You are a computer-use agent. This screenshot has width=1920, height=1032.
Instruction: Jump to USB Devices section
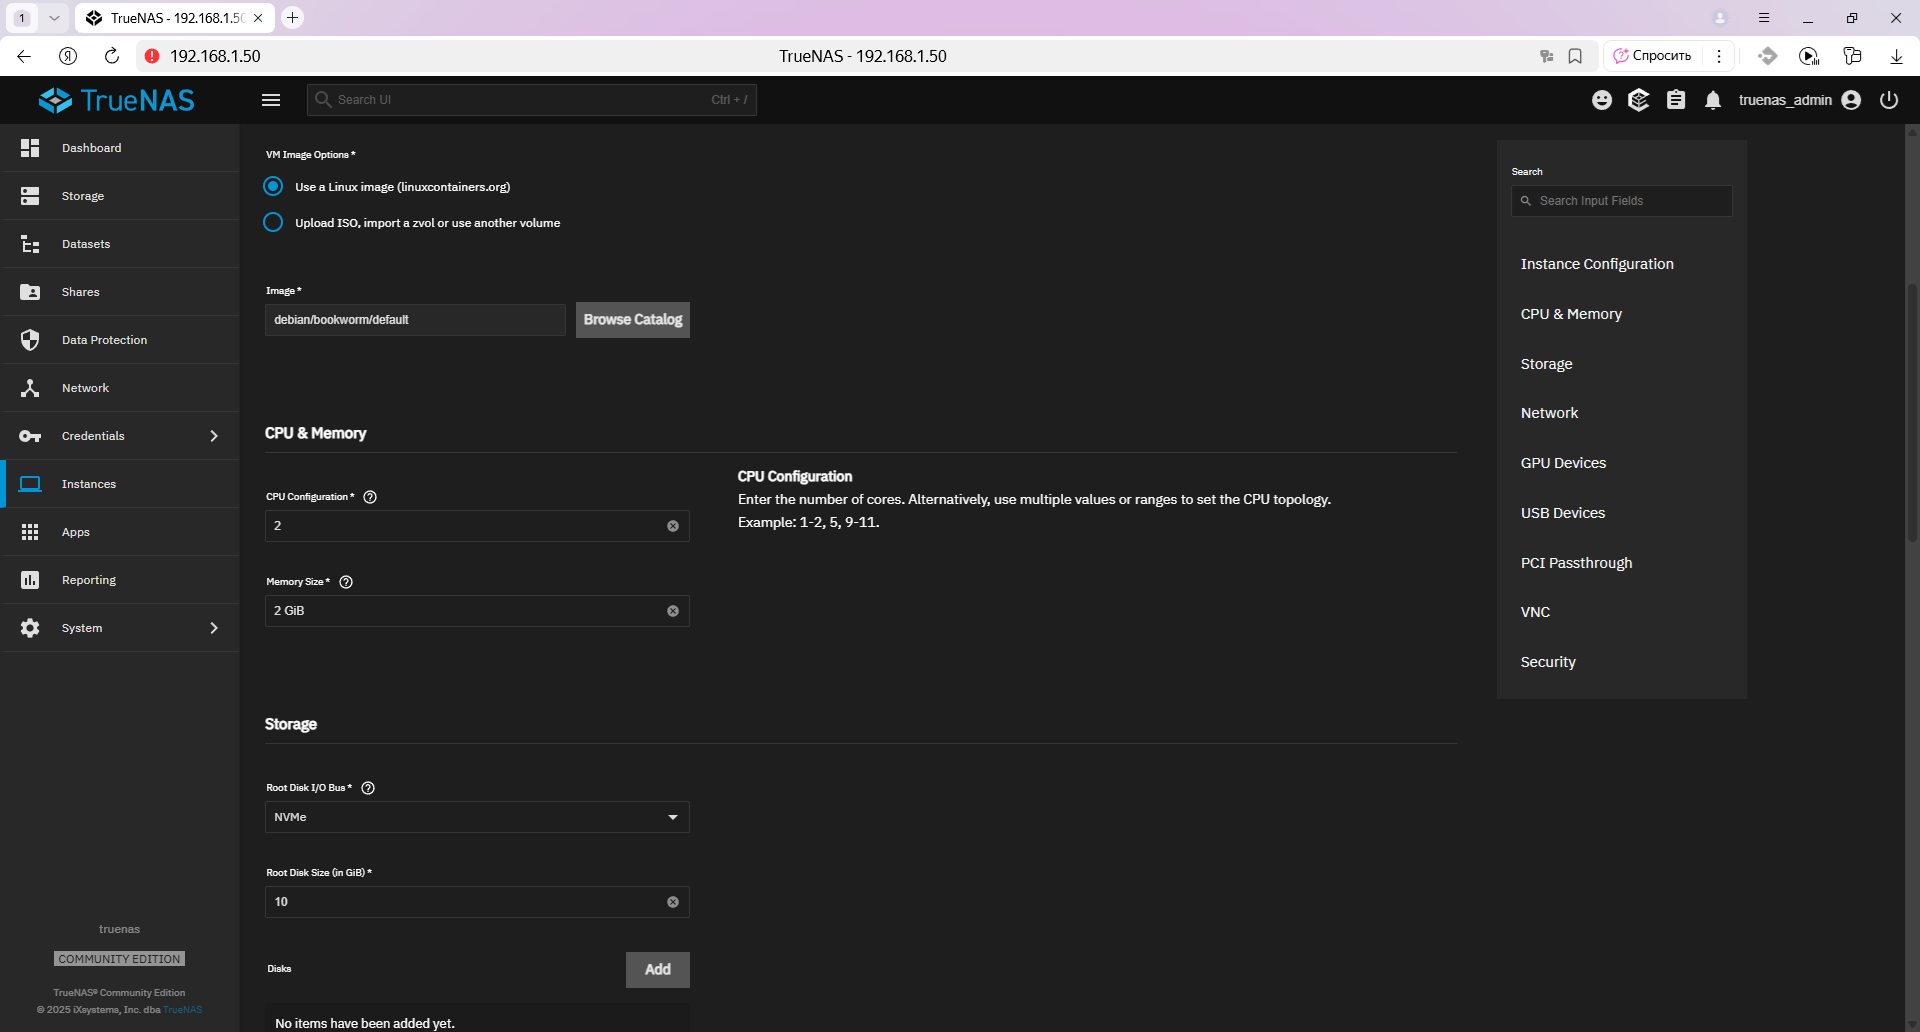tap(1563, 513)
